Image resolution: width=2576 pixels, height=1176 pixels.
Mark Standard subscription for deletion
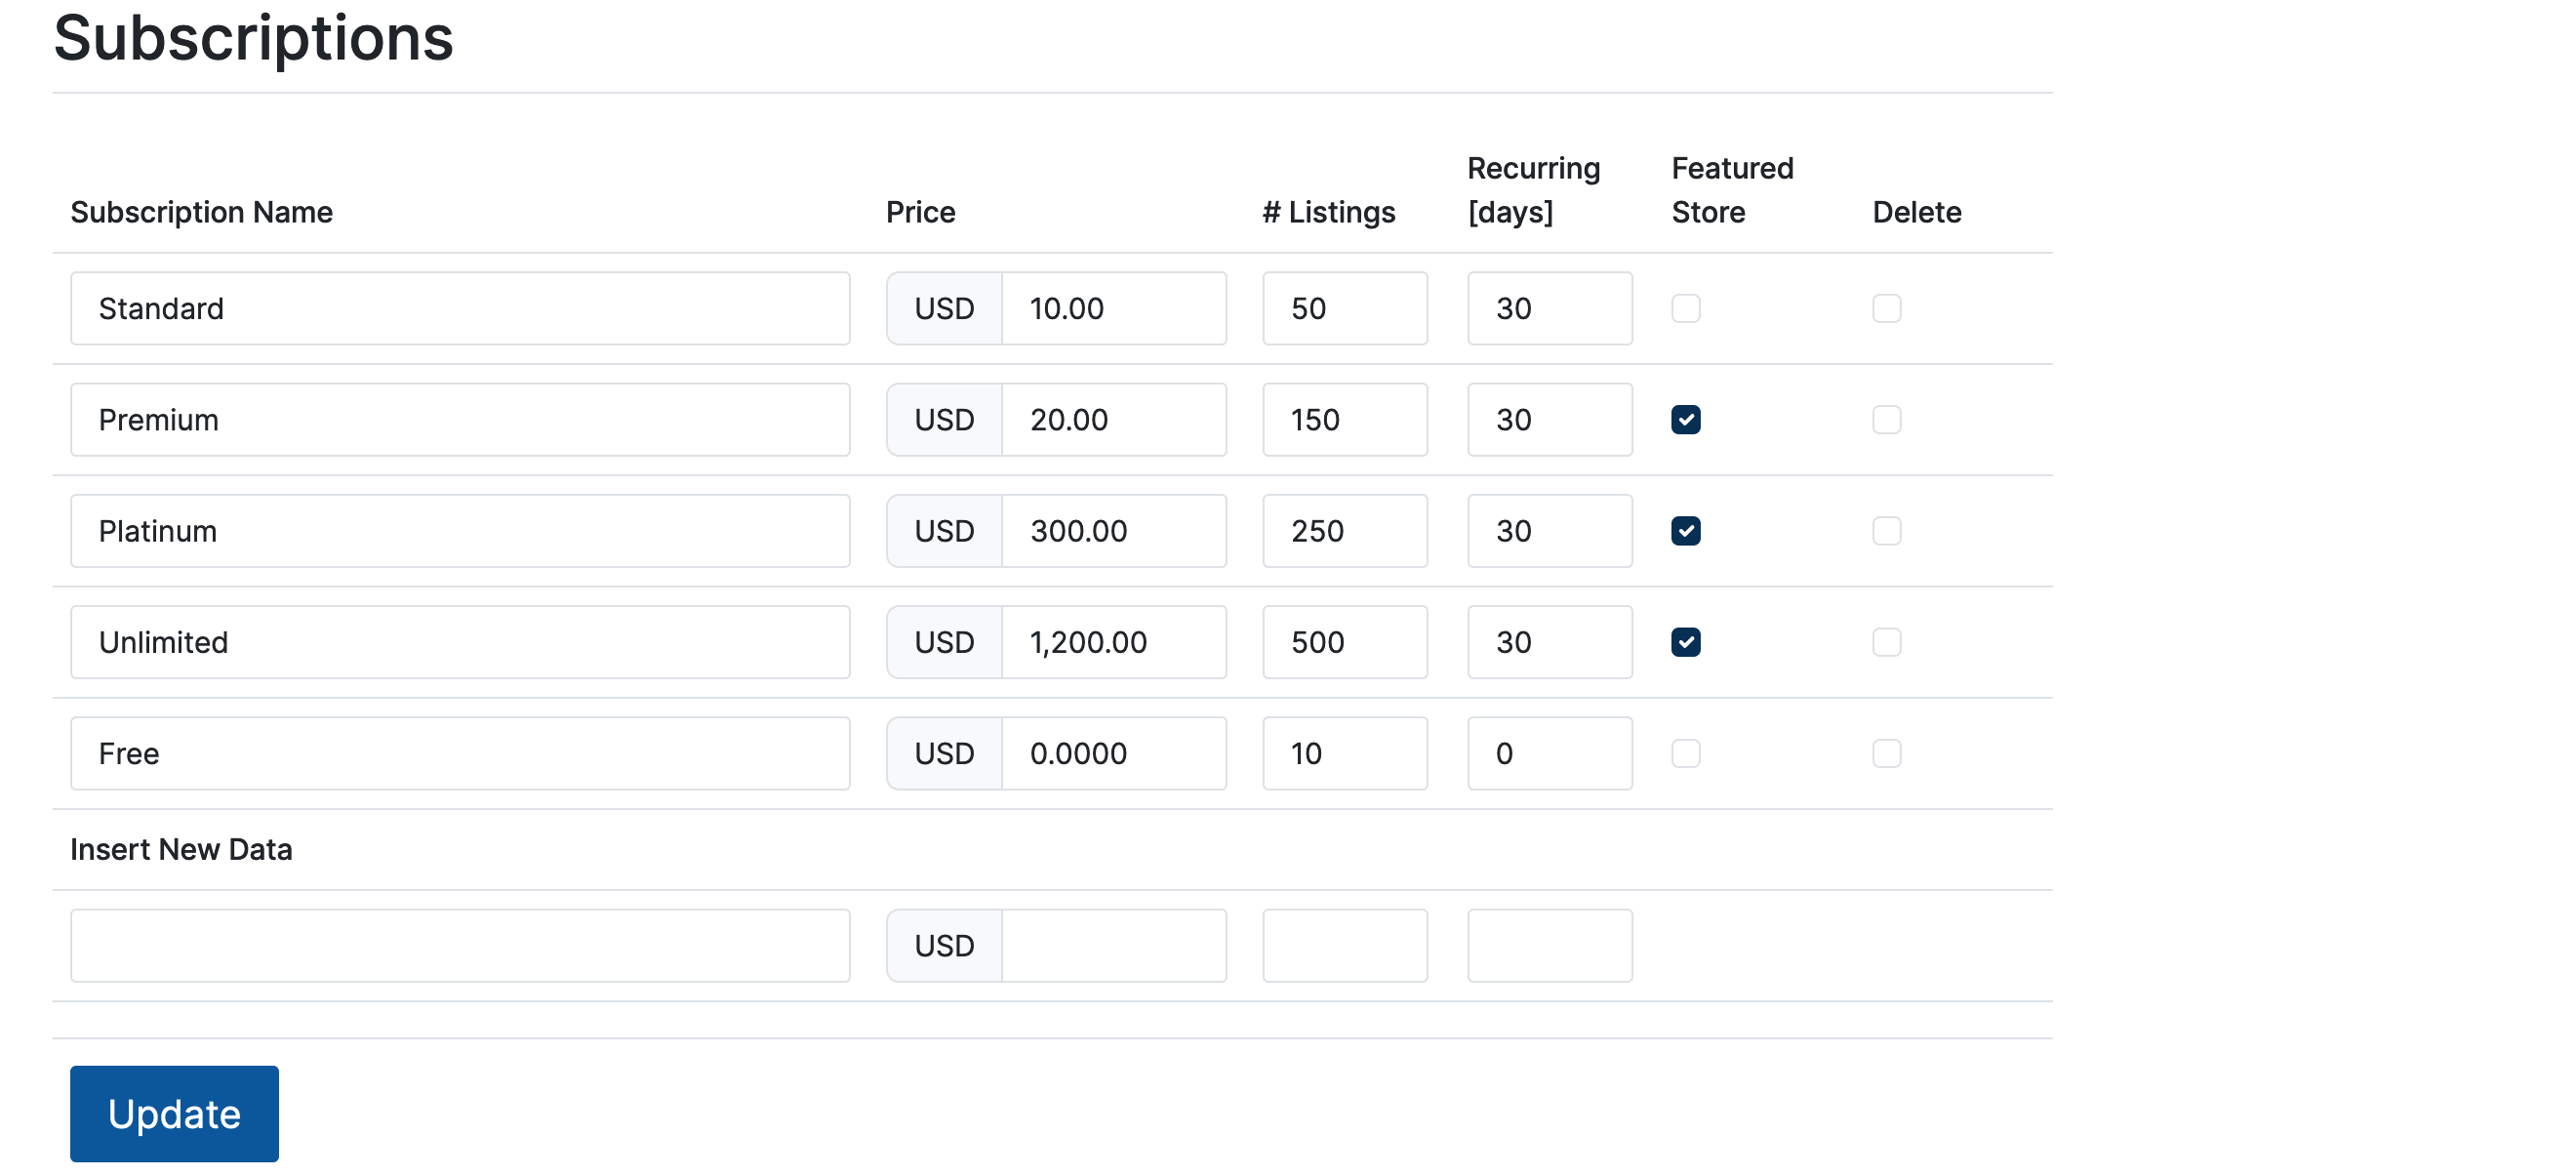(1886, 308)
